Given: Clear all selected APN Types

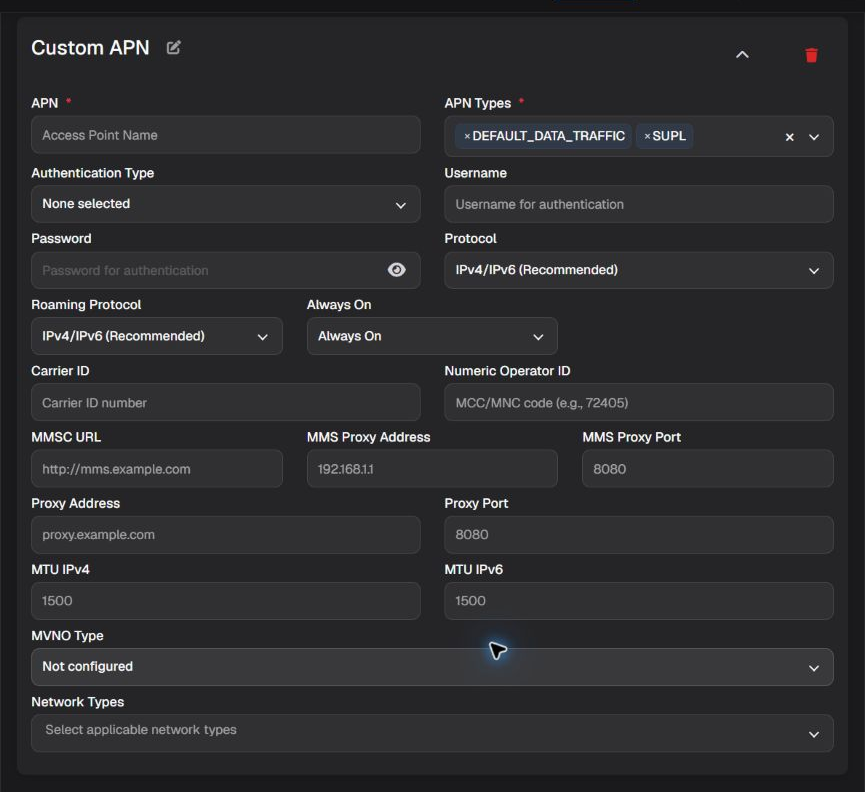Looking at the screenshot, I should [x=789, y=137].
